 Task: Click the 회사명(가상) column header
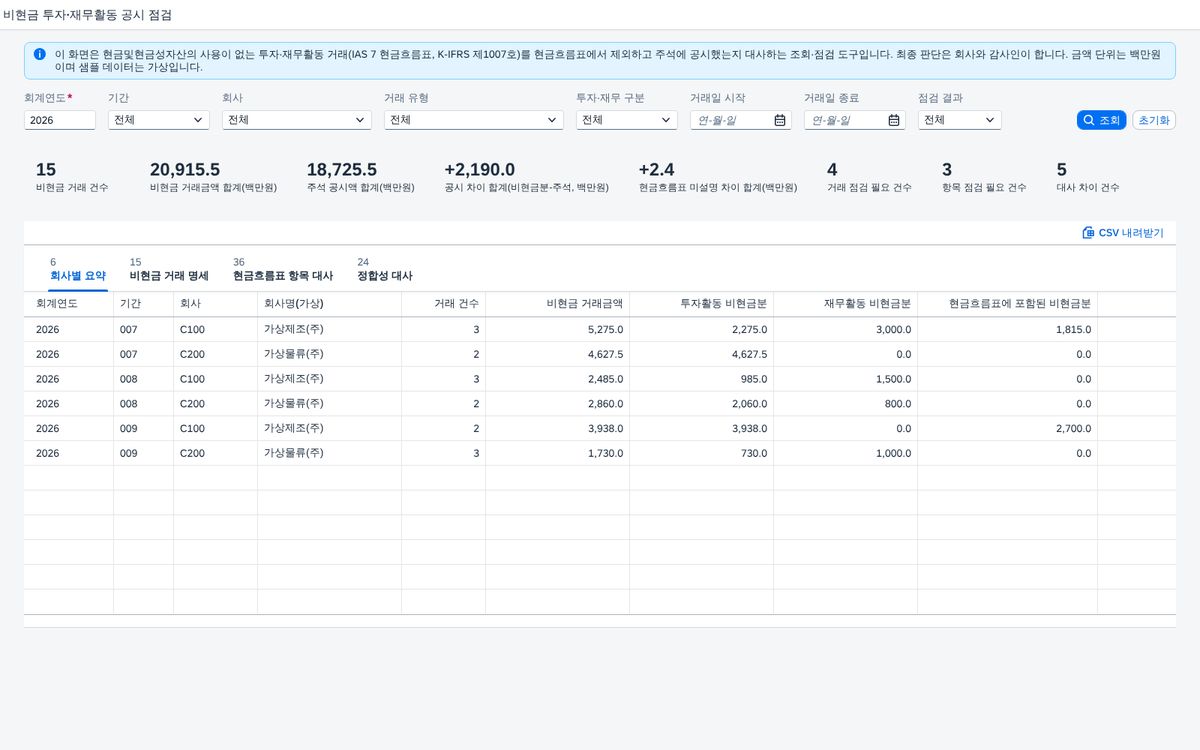point(330,304)
